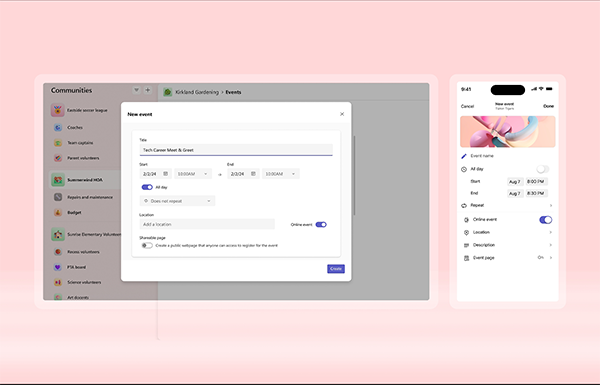Open the Start date calendar icon
600x385 pixels.
click(166, 174)
